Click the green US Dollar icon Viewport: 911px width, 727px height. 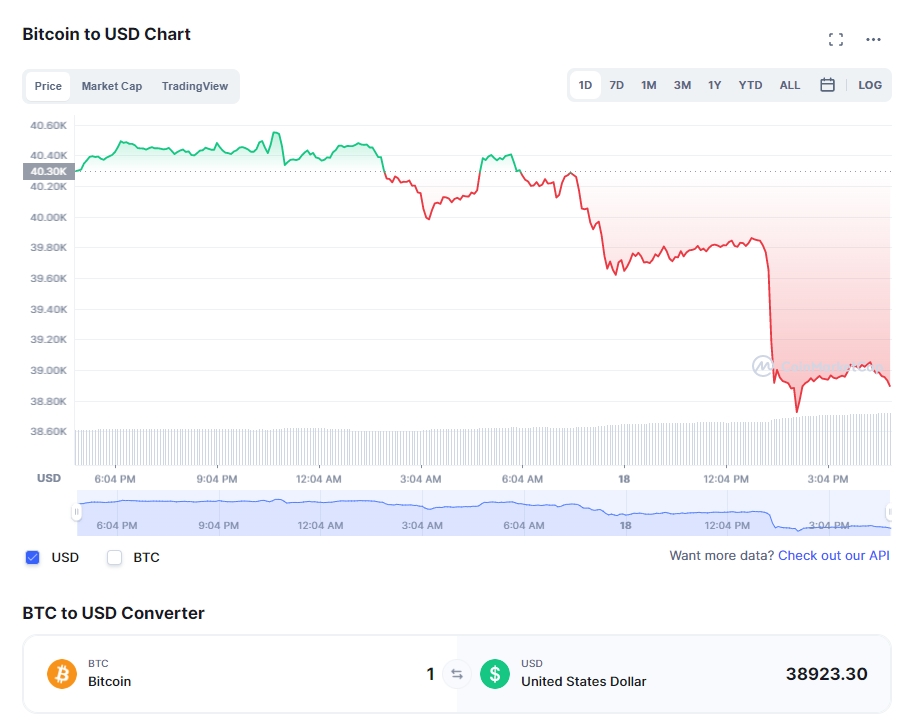click(495, 674)
